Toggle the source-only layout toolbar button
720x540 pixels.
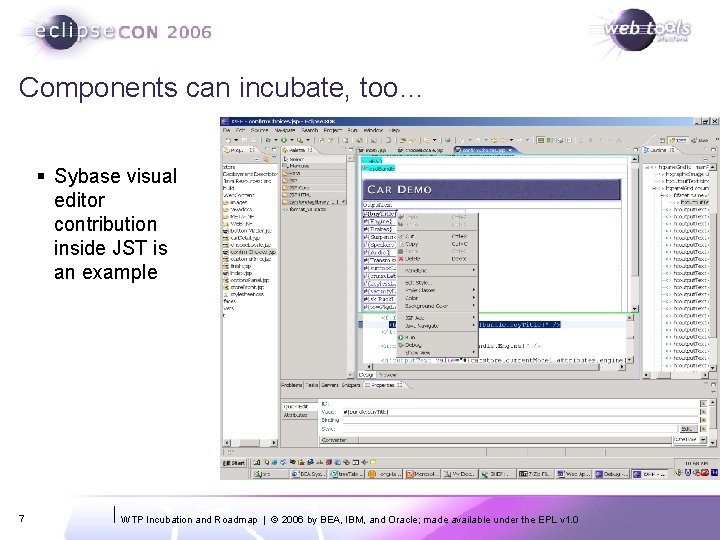pyautogui.click(x=569, y=140)
